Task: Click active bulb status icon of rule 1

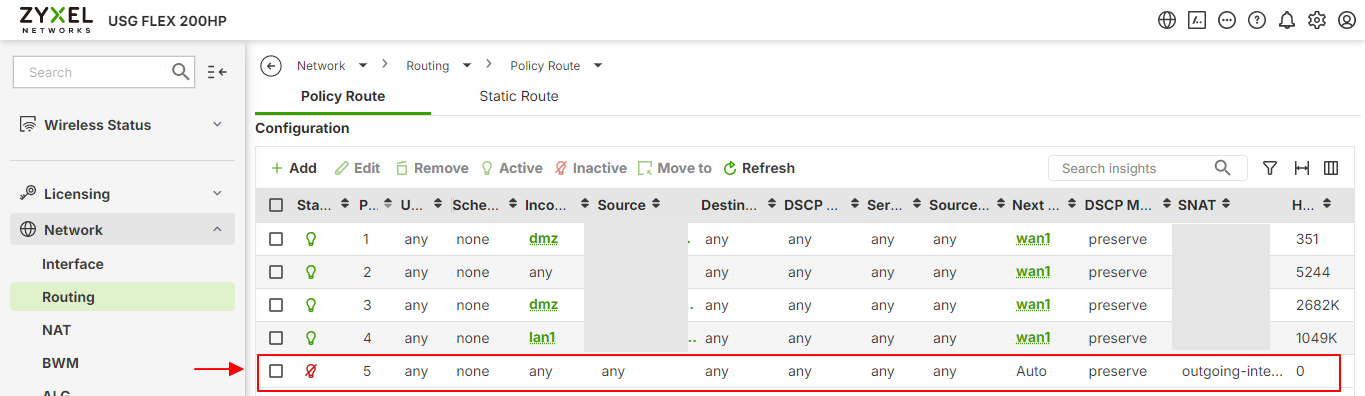Action: pos(311,239)
